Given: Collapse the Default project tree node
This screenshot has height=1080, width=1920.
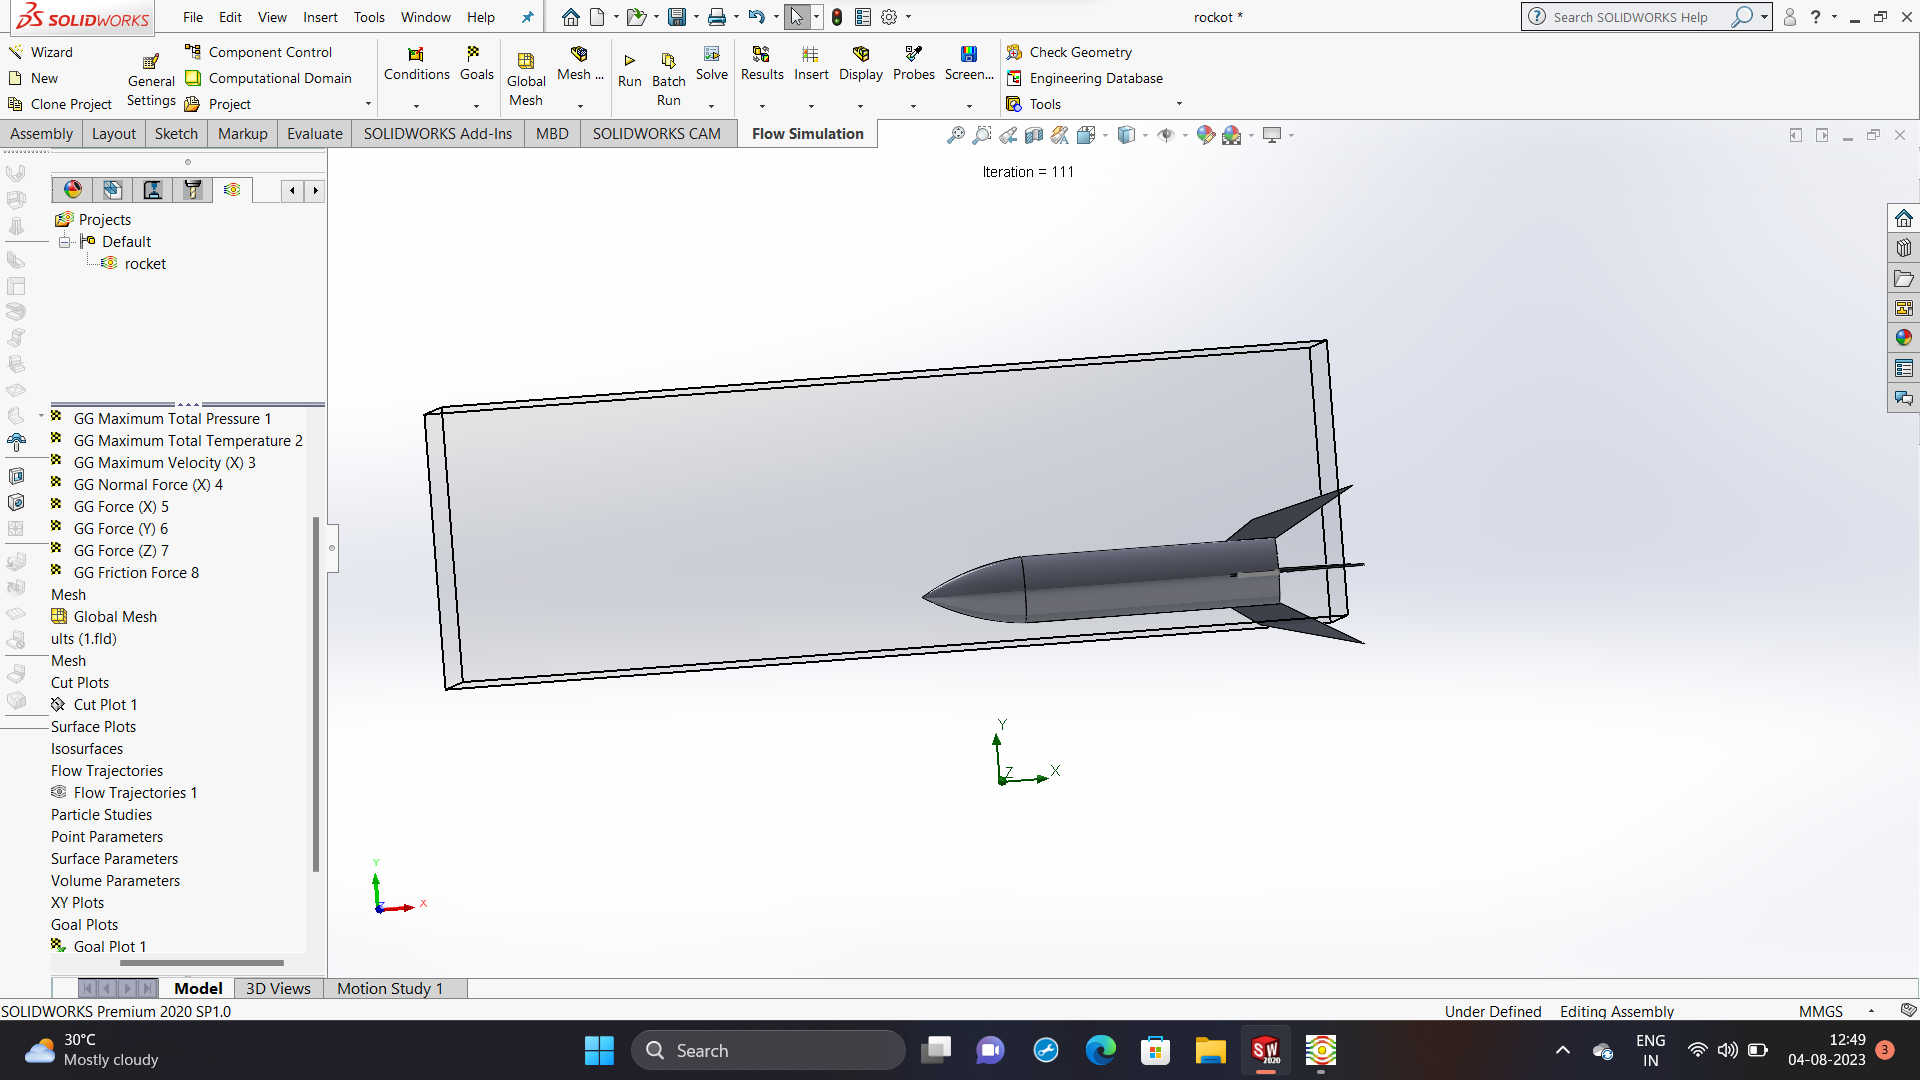Looking at the screenshot, I should point(65,242).
